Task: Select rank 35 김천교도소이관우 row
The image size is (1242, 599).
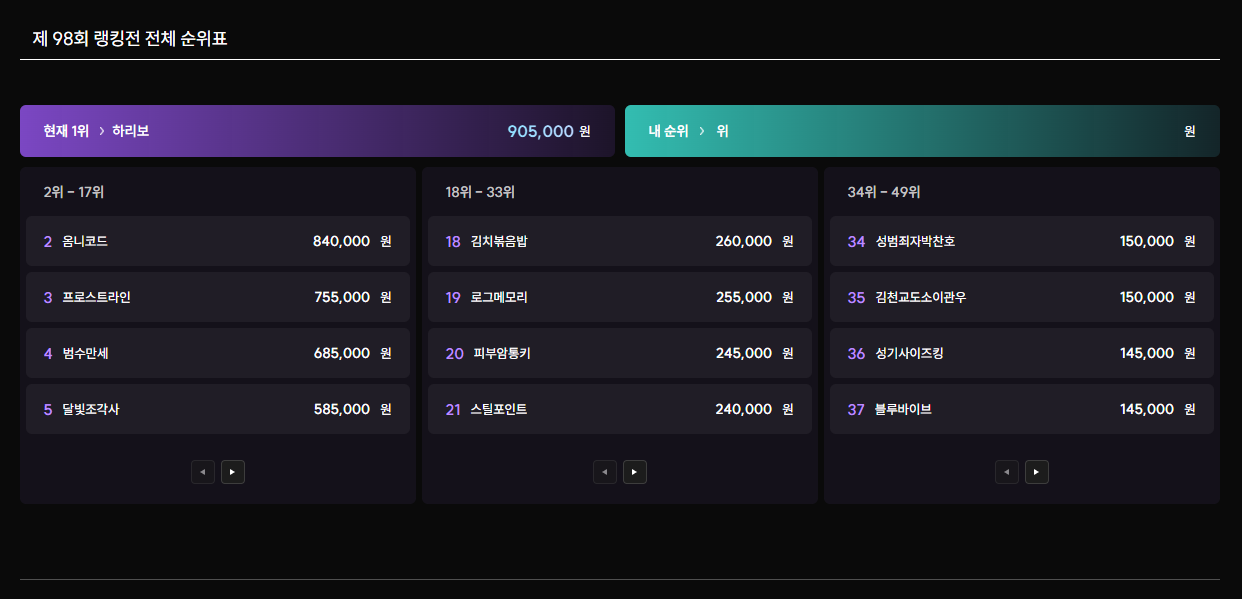Action: (1022, 297)
